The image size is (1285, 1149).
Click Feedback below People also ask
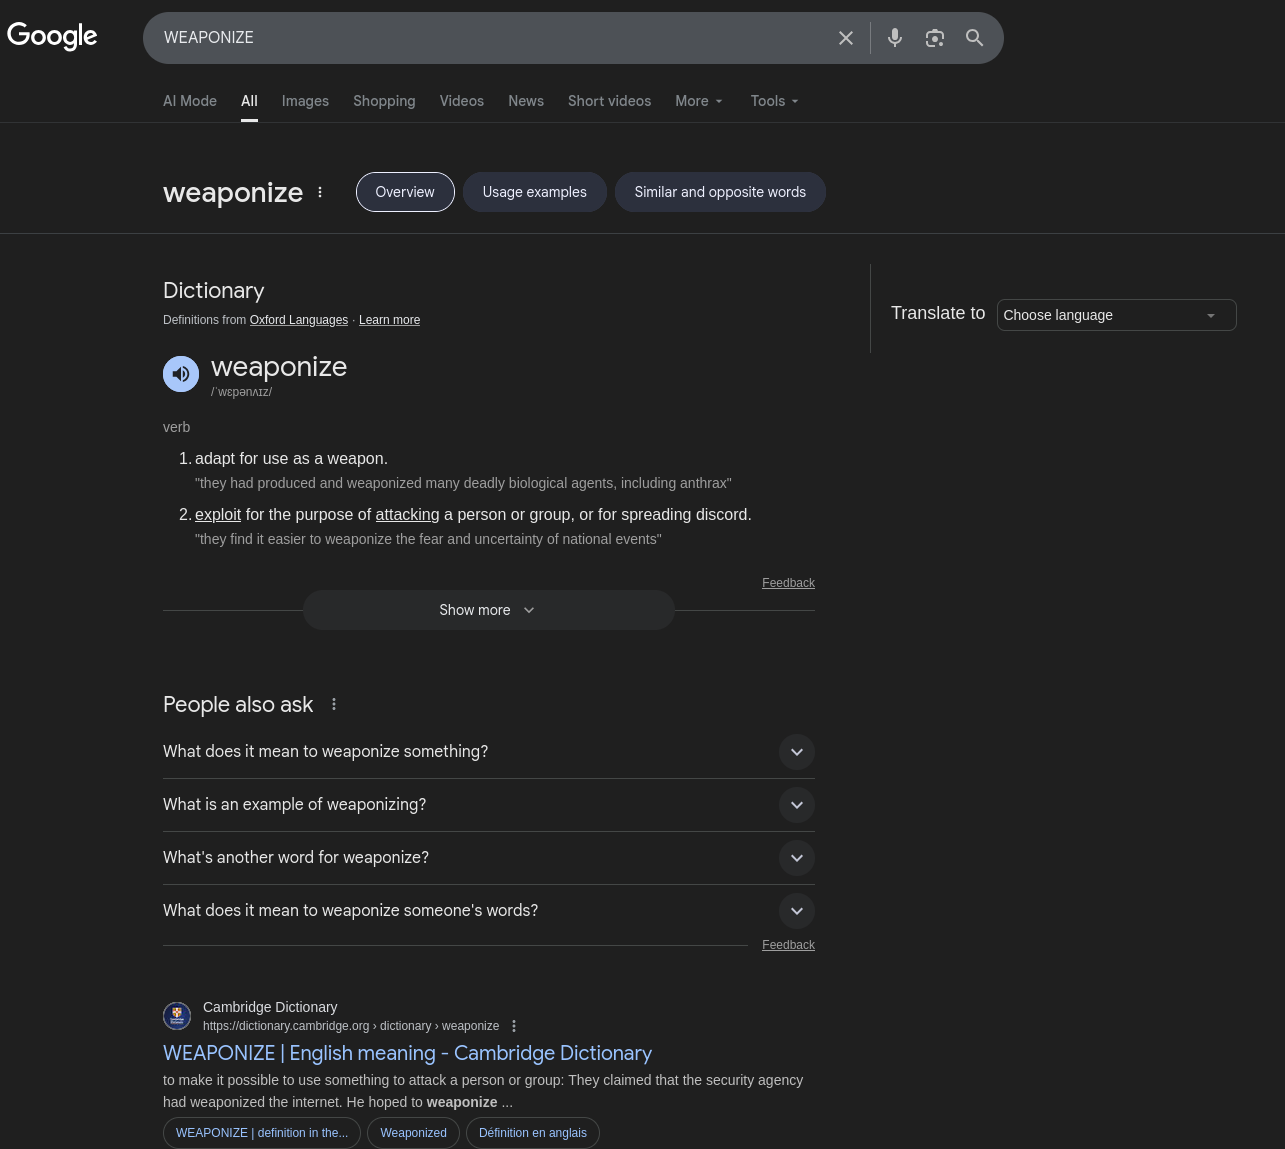[788, 945]
